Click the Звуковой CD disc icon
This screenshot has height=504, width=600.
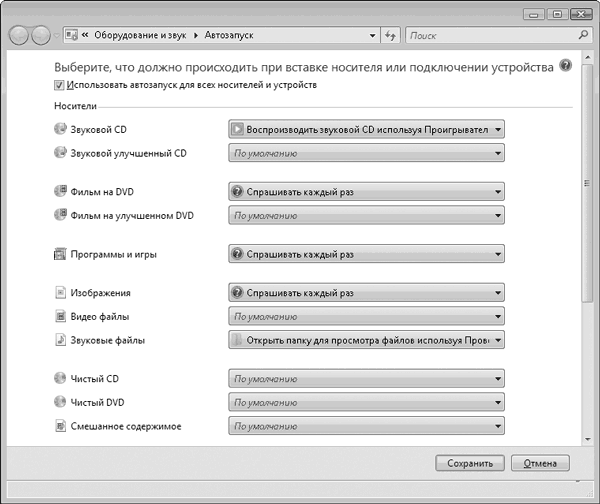(x=59, y=129)
